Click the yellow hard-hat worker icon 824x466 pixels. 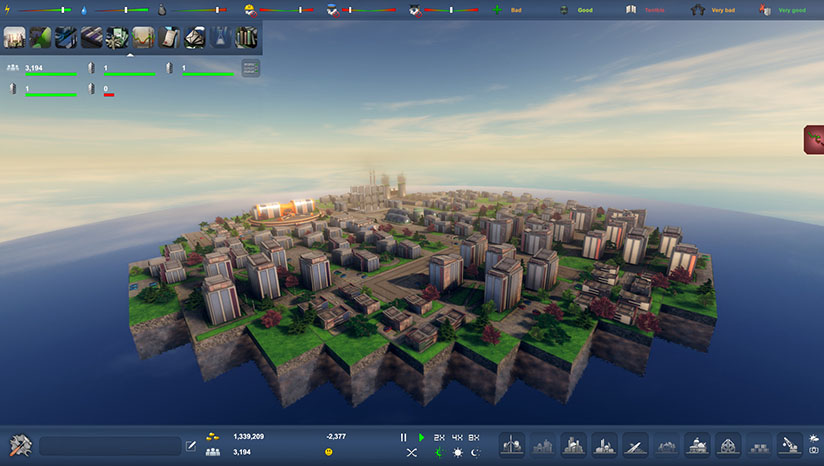point(250,9)
